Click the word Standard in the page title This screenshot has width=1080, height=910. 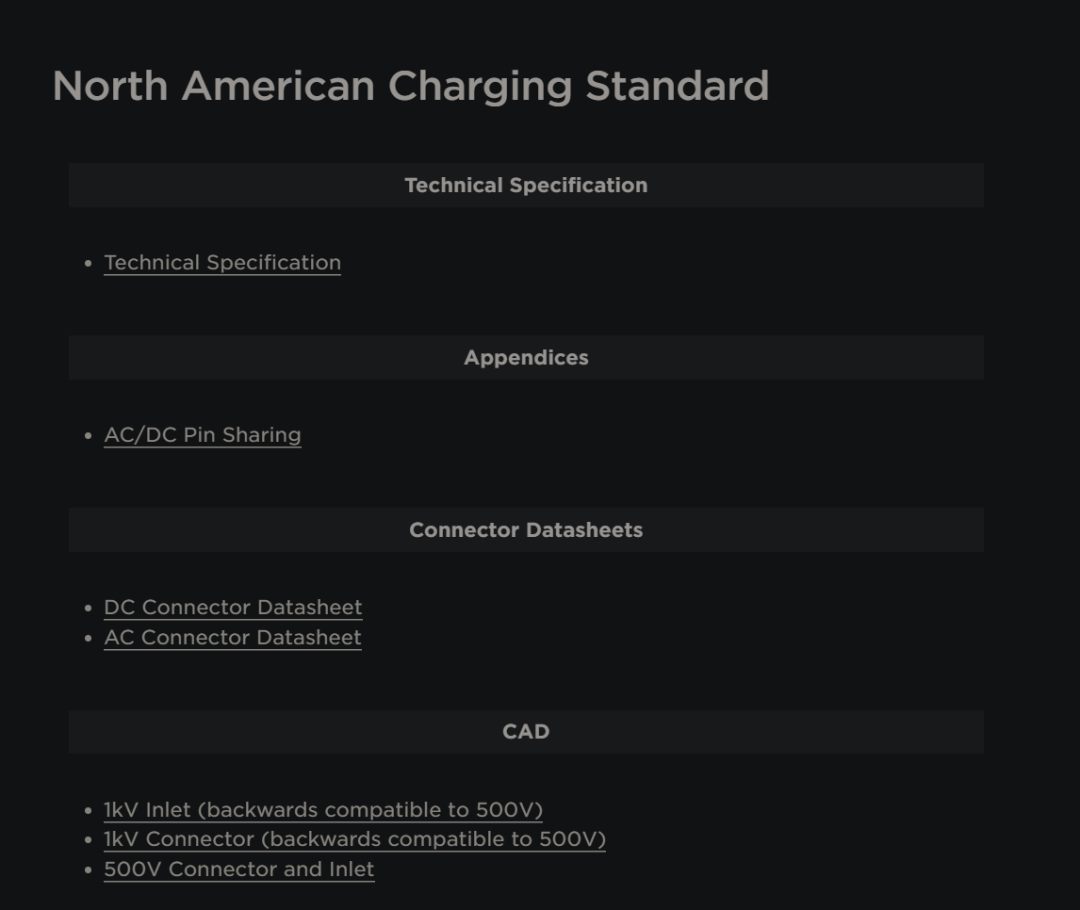point(677,86)
